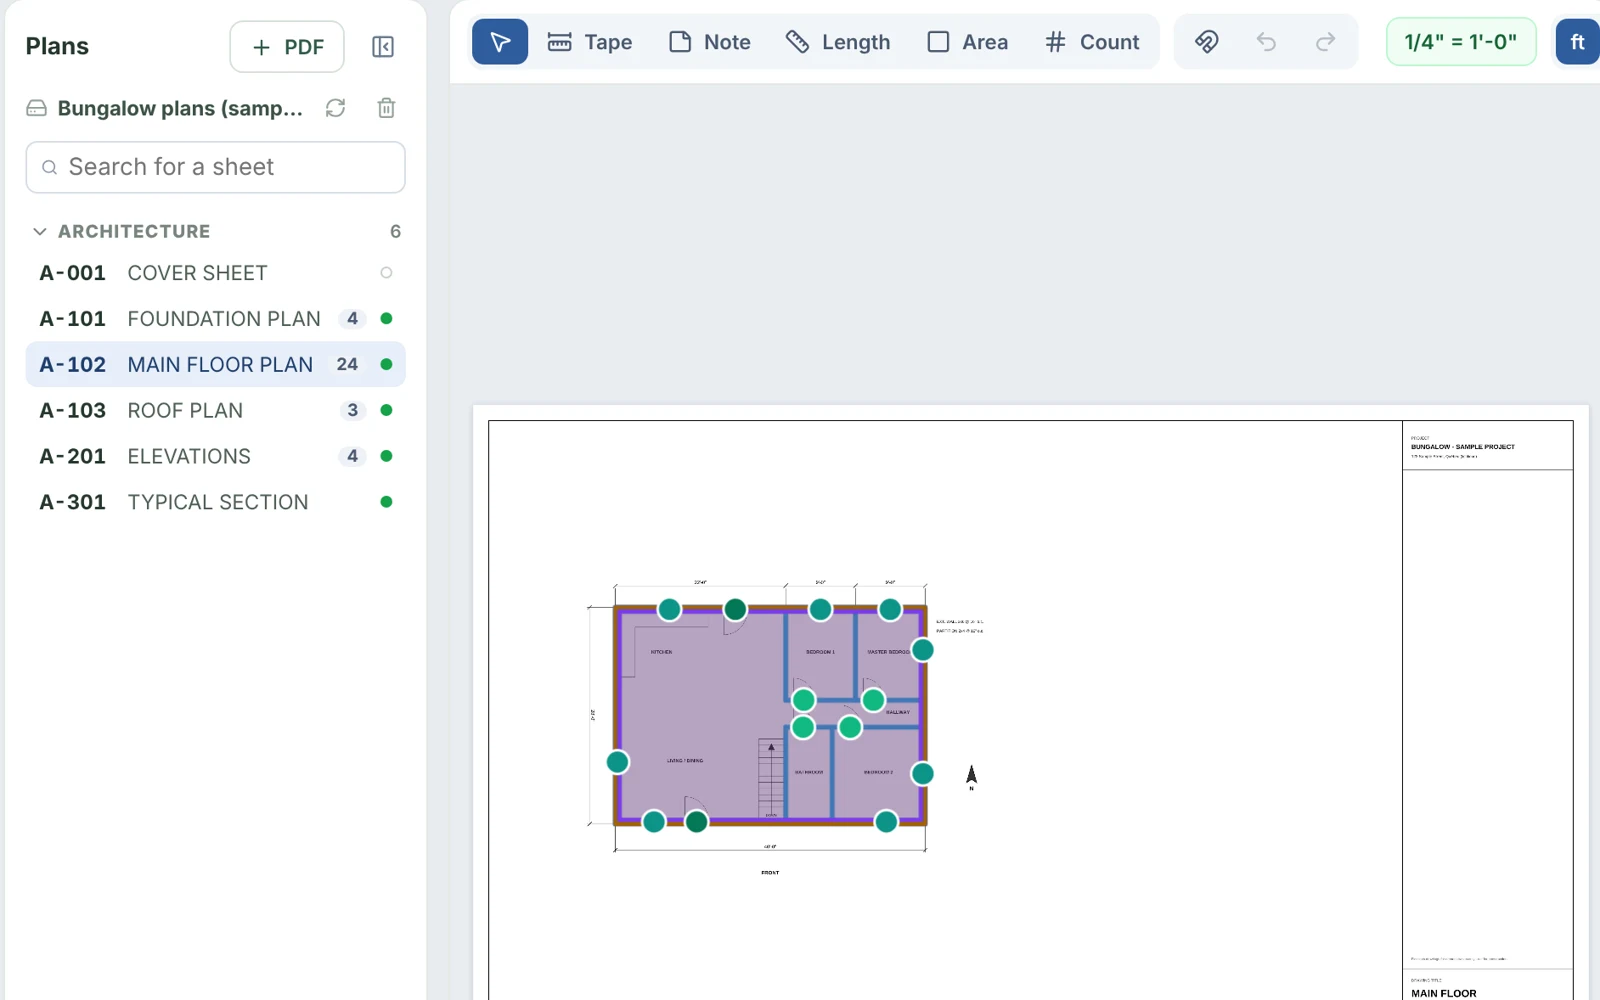Screen dimensions: 1600x1000
Task: Click the green status dot for TYPICAL SECTION
Action: (386, 502)
